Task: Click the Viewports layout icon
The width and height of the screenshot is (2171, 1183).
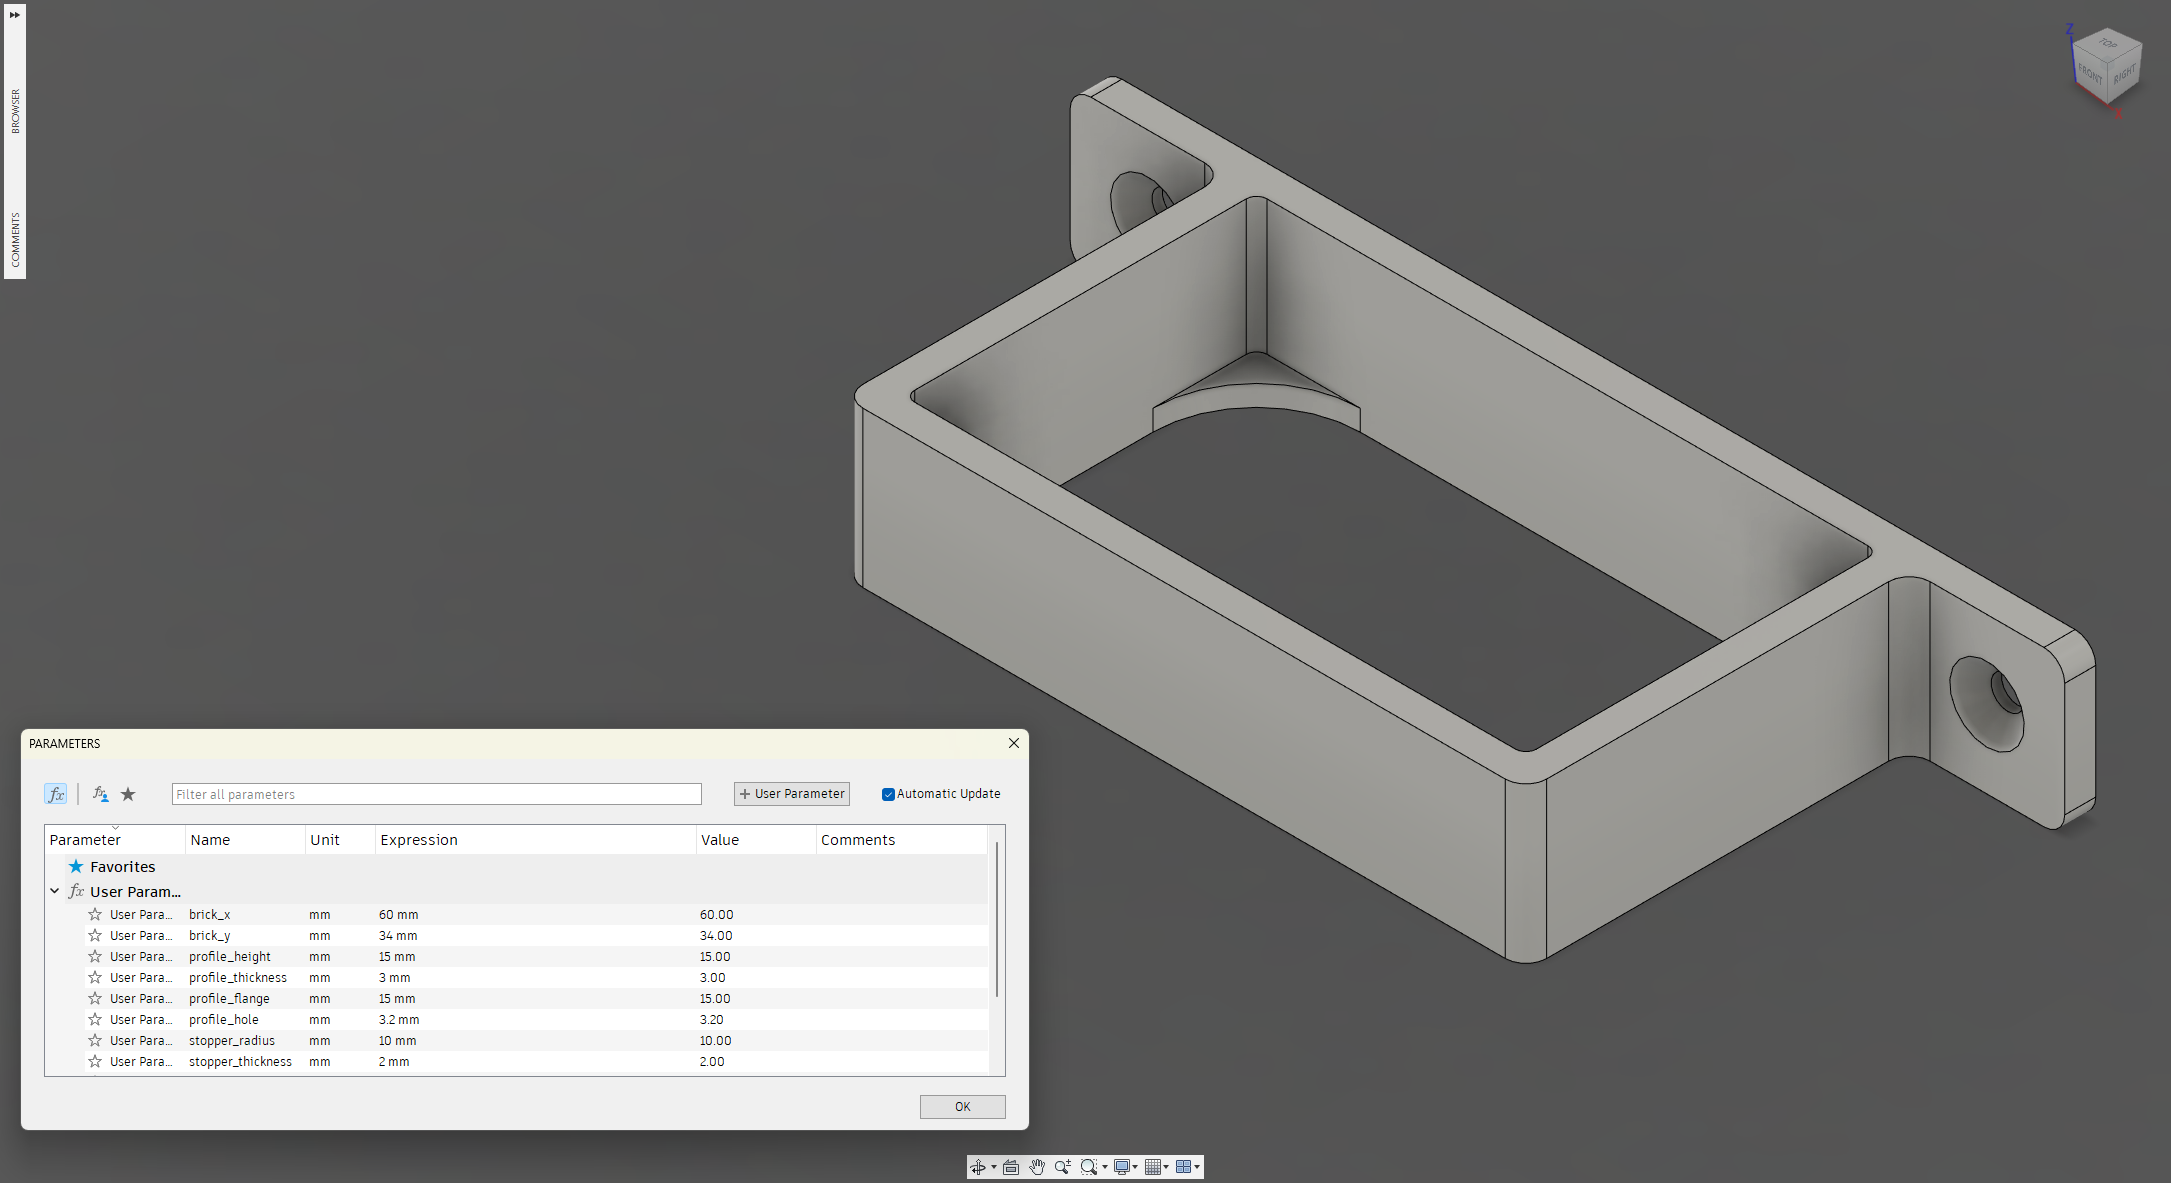Action: coord(1184,1167)
